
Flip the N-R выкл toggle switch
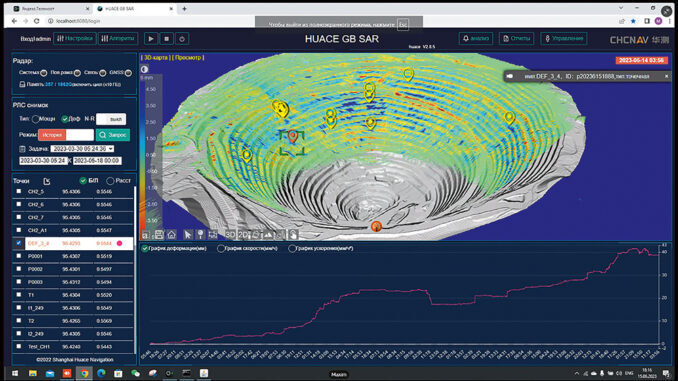(111, 119)
